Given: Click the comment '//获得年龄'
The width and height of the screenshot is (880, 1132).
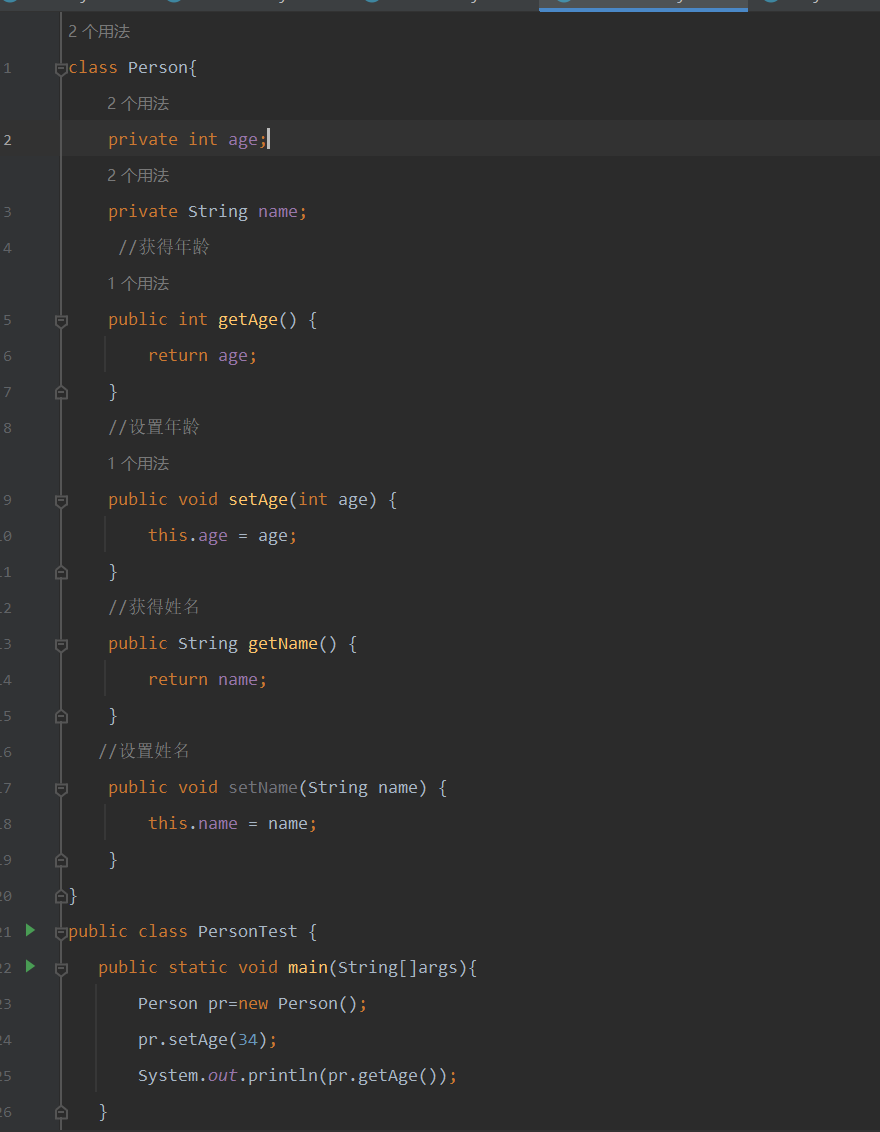Looking at the screenshot, I should click(x=164, y=247).
